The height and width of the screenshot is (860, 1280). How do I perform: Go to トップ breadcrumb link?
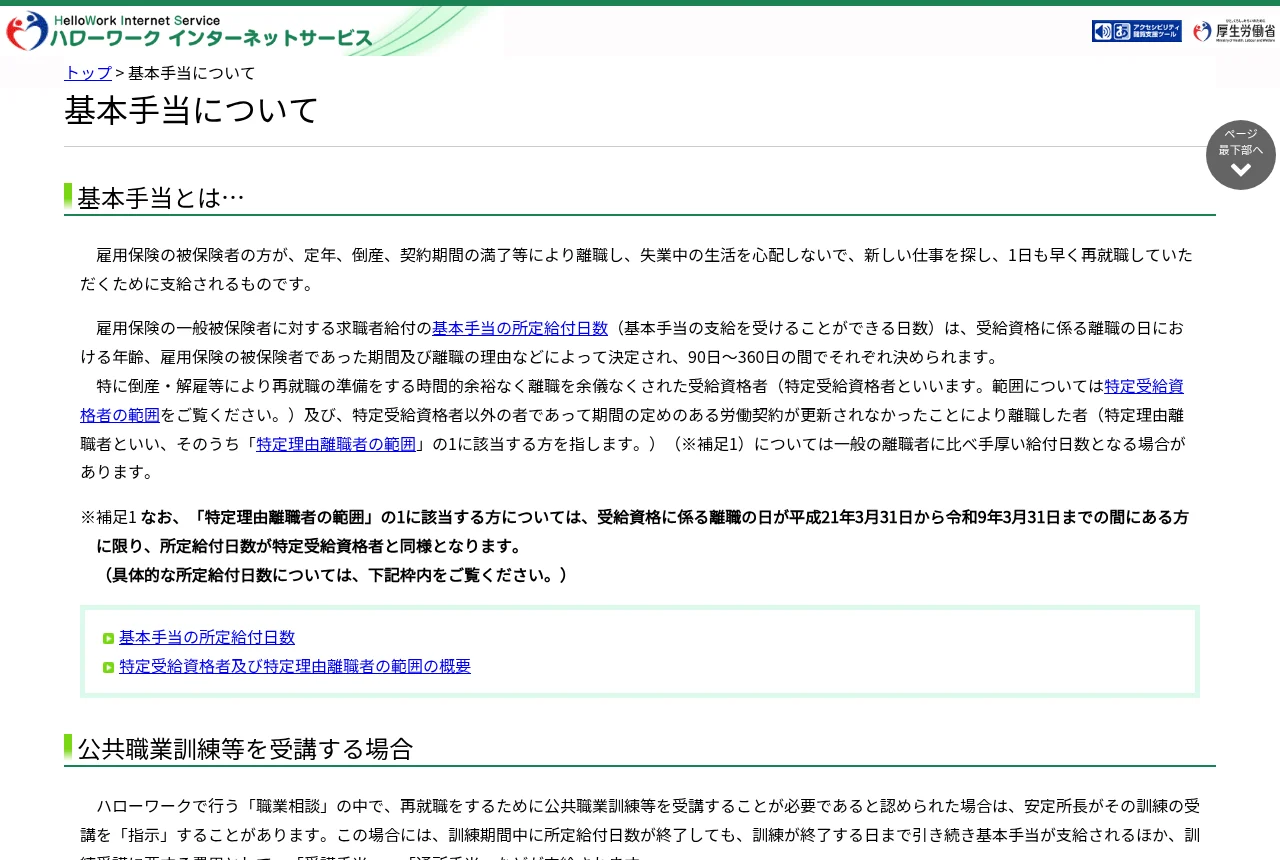pyautogui.click(x=88, y=73)
